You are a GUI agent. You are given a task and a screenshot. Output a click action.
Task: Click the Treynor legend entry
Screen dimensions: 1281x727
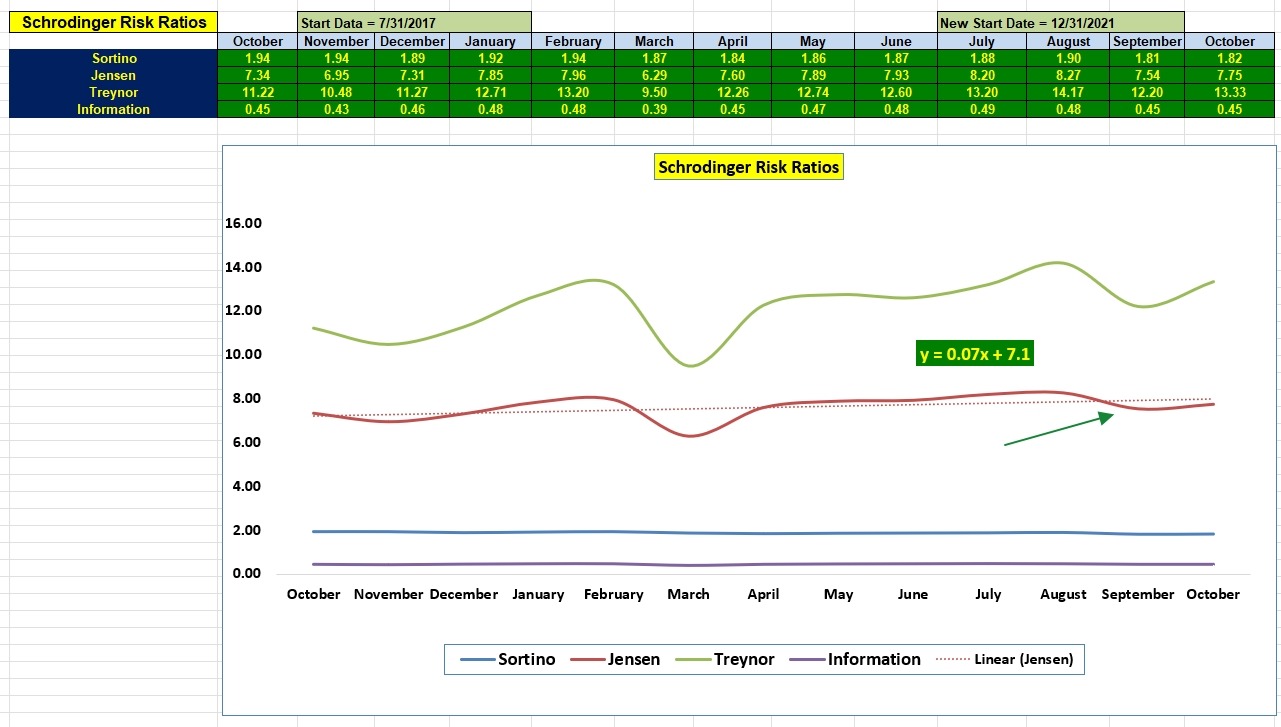click(x=726, y=659)
